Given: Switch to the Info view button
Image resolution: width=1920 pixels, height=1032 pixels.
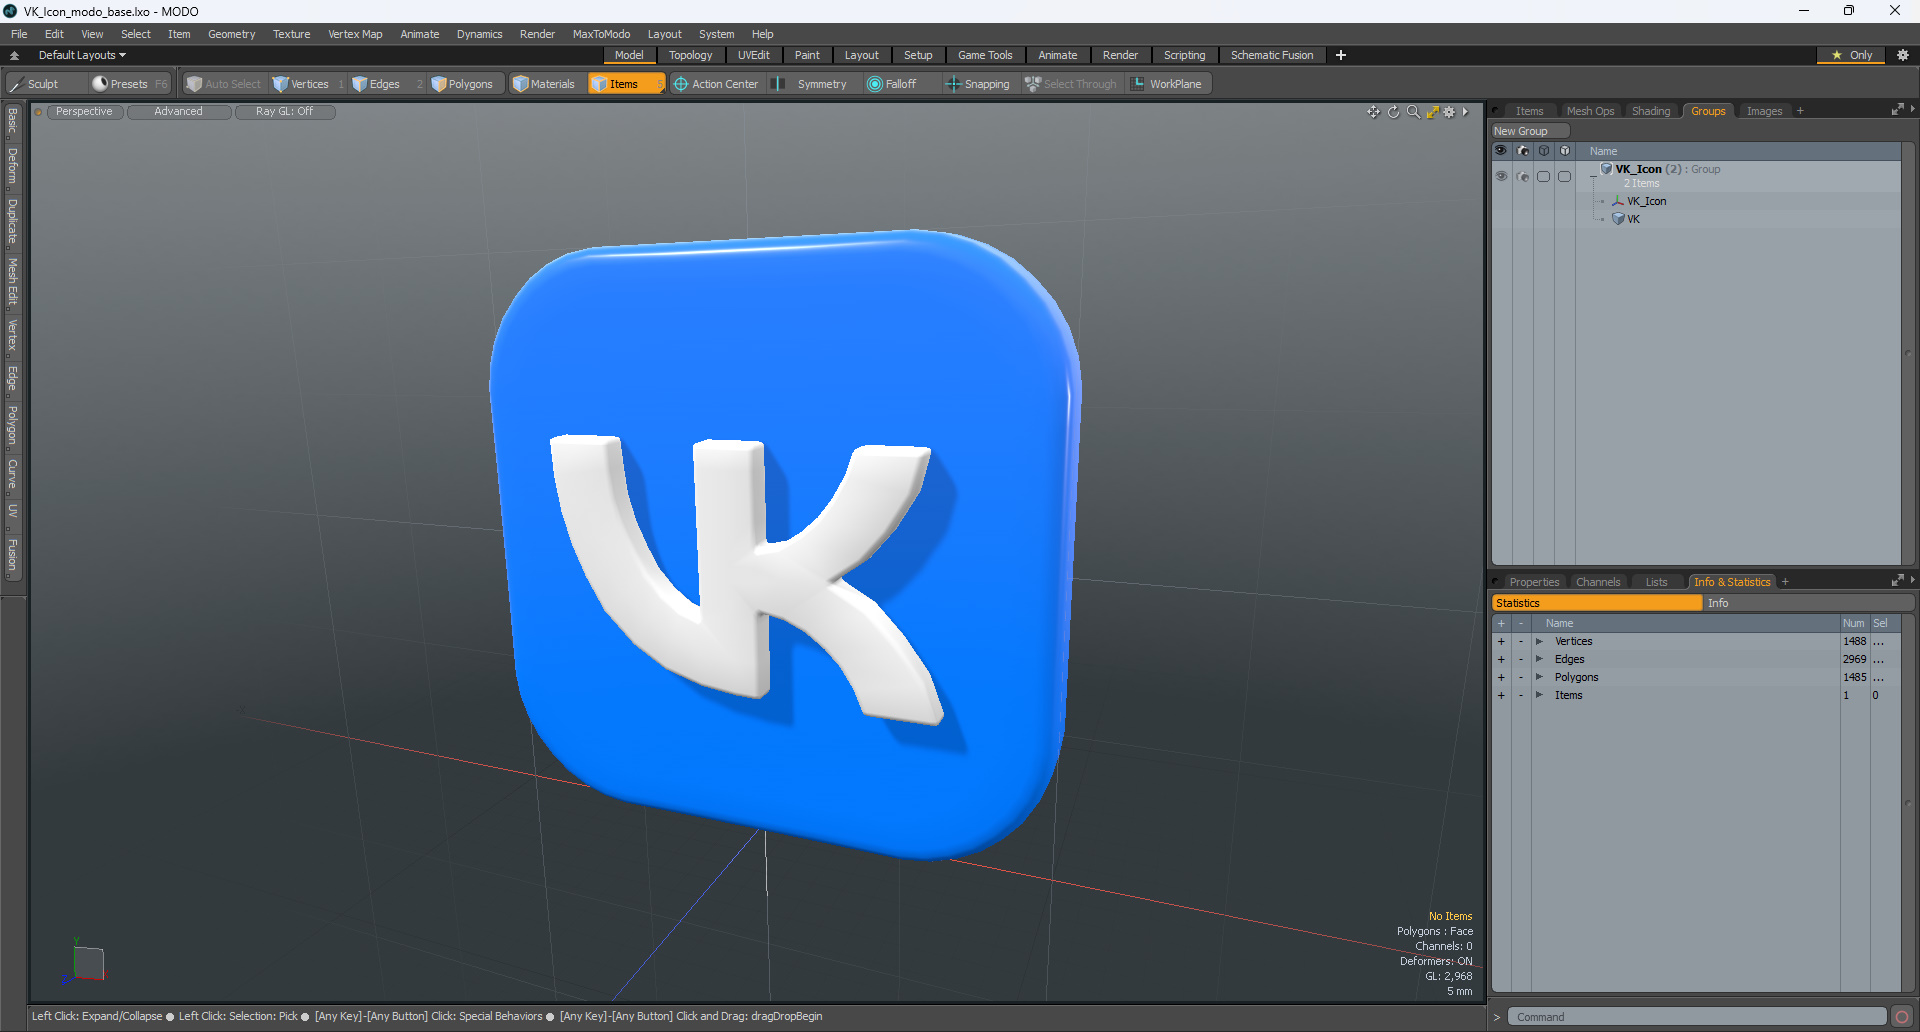Looking at the screenshot, I should coord(1808,603).
